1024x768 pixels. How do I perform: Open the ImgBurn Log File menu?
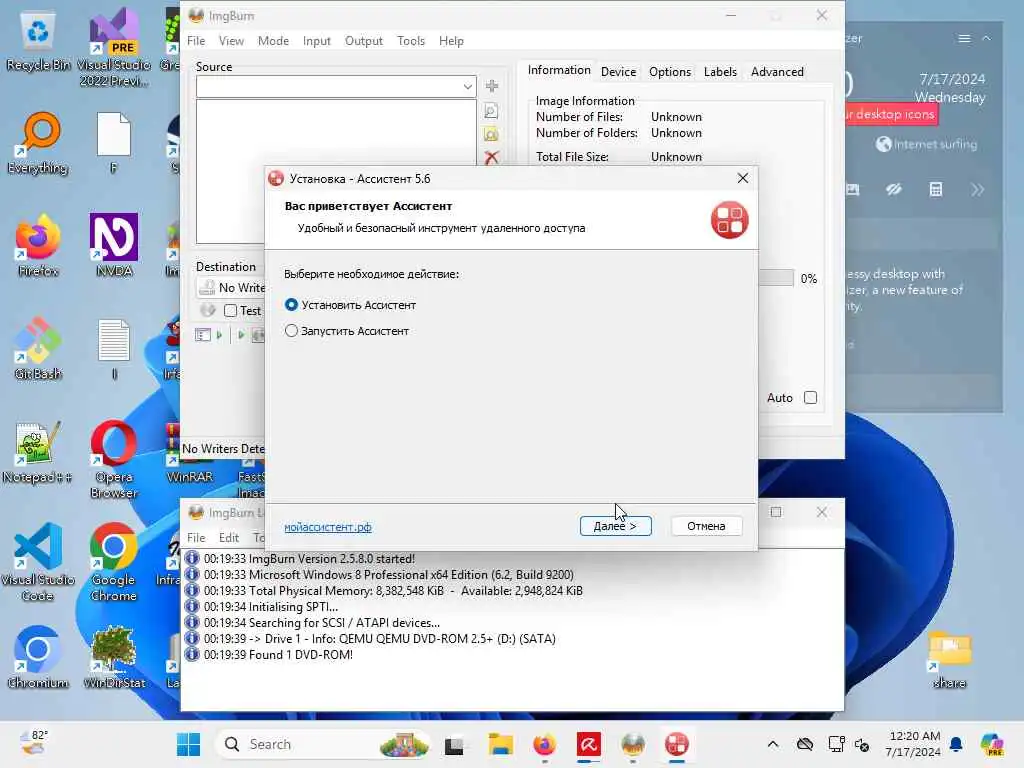[x=196, y=537]
